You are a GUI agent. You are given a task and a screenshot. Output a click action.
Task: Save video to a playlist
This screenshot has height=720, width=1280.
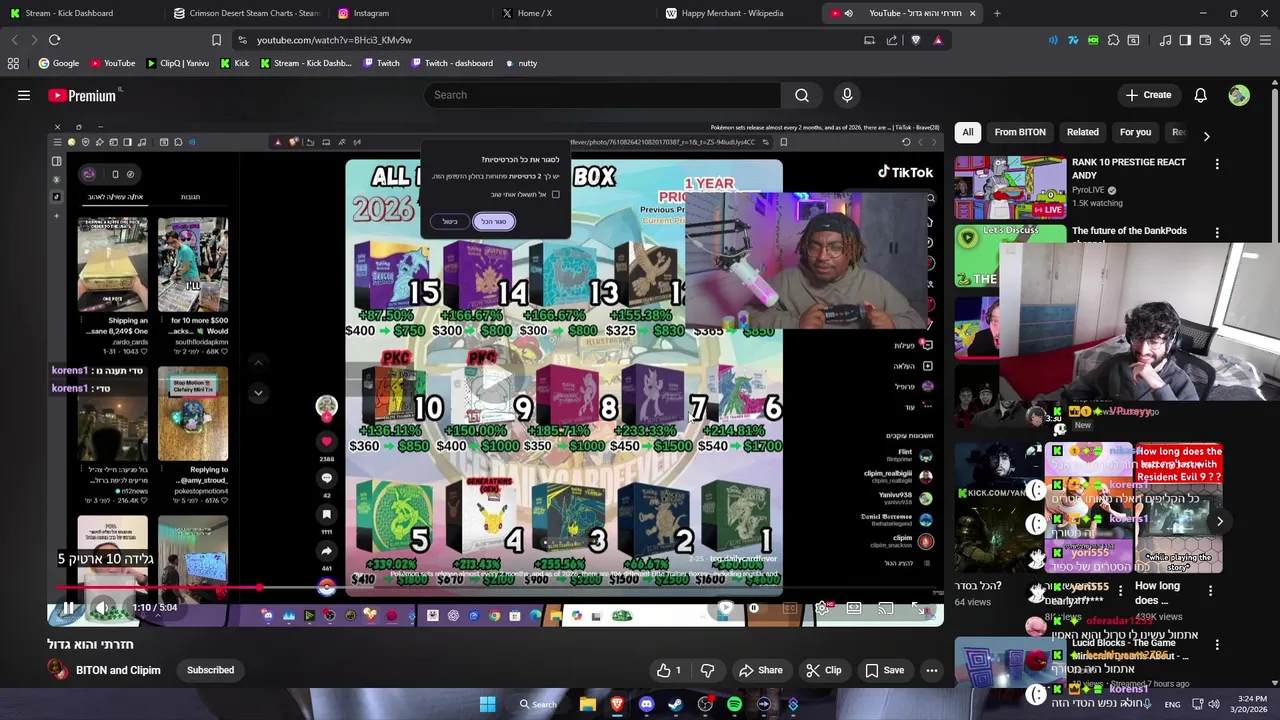(884, 670)
